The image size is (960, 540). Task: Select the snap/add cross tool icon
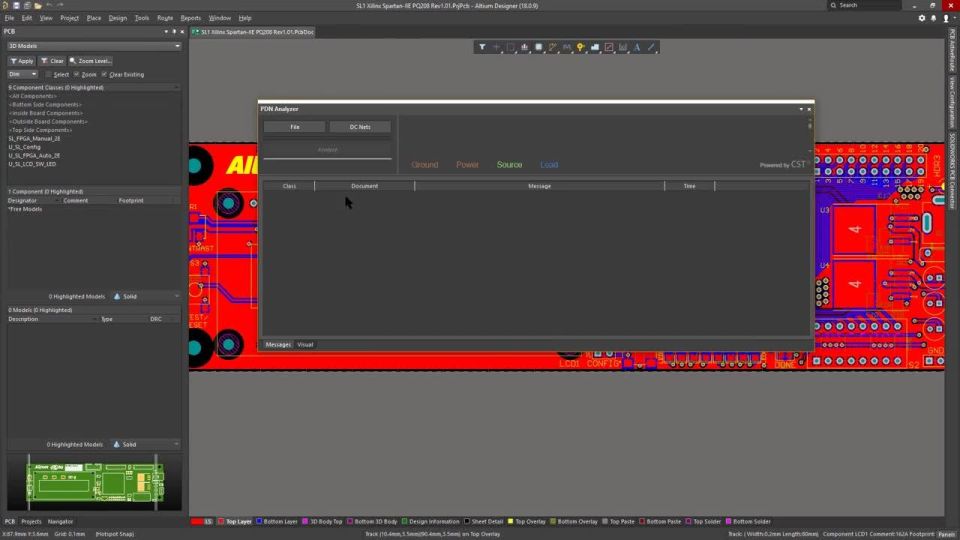(497, 47)
